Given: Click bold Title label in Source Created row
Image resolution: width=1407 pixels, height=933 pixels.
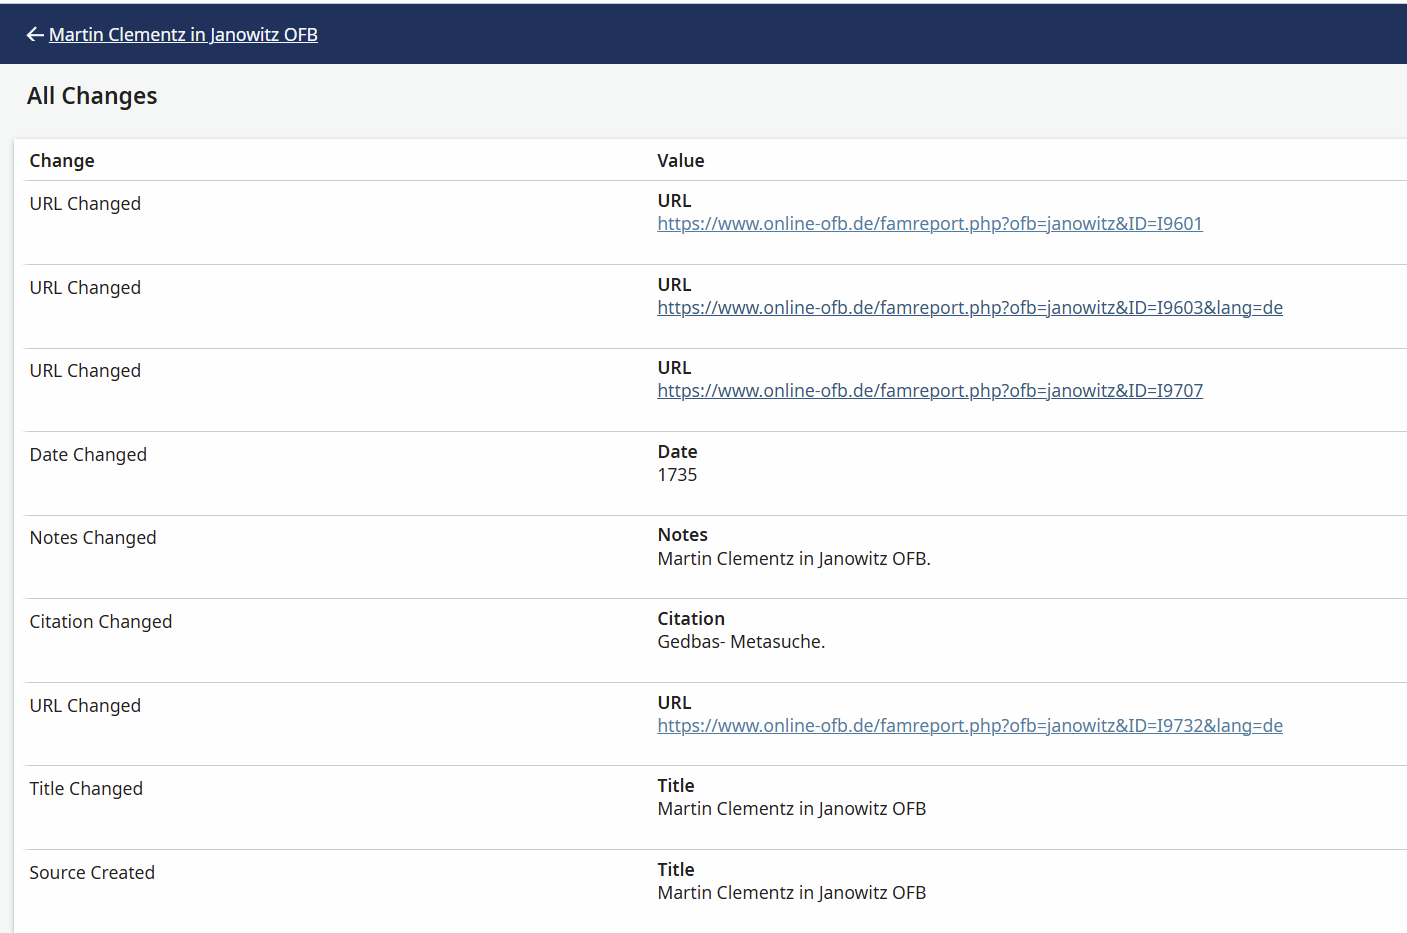Looking at the screenshot, I should pos(675,870).
